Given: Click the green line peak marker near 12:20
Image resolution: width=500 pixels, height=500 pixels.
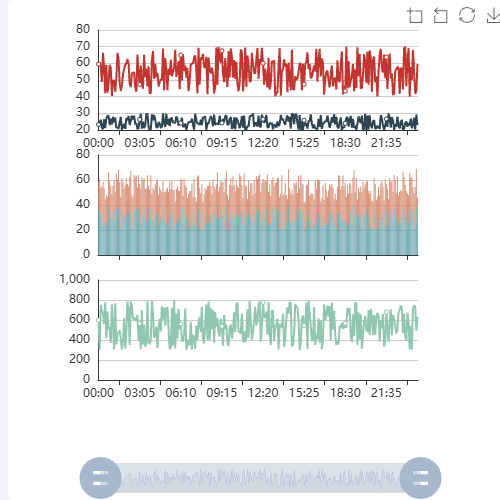Looking at the screenshot, I should (263, 302).
